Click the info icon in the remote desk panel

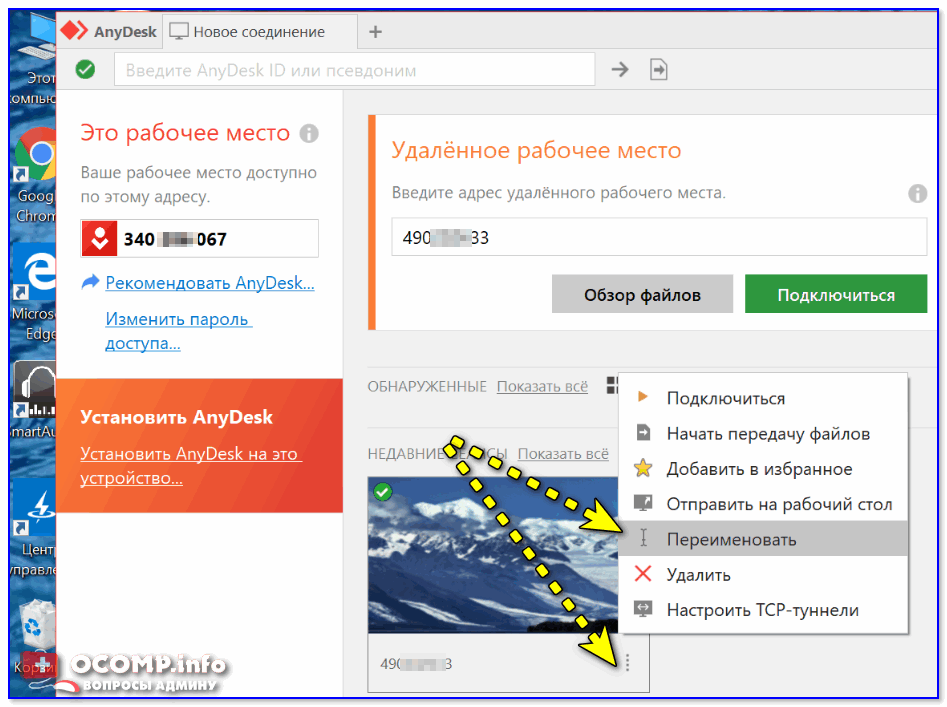pos(916,193)
